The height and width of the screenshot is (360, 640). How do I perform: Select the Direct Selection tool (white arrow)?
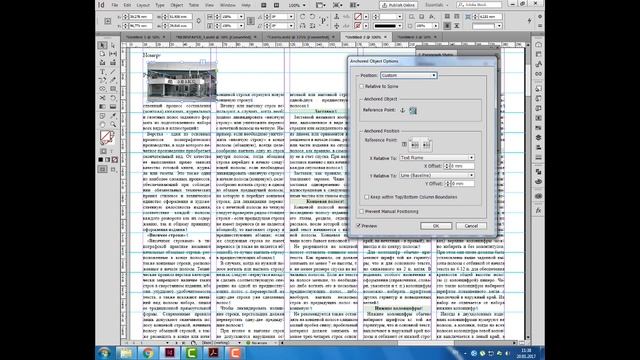[x=113, y=45]
